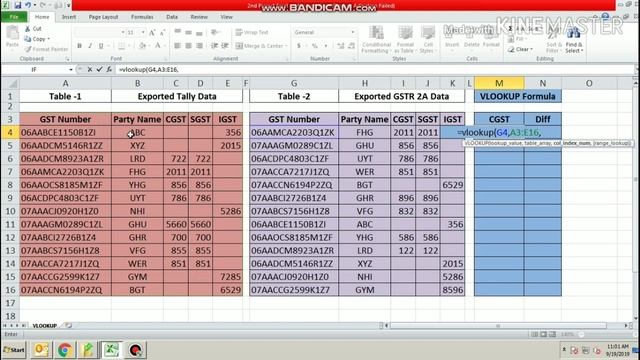Click Decrease Decimal icon

[351, 46]
